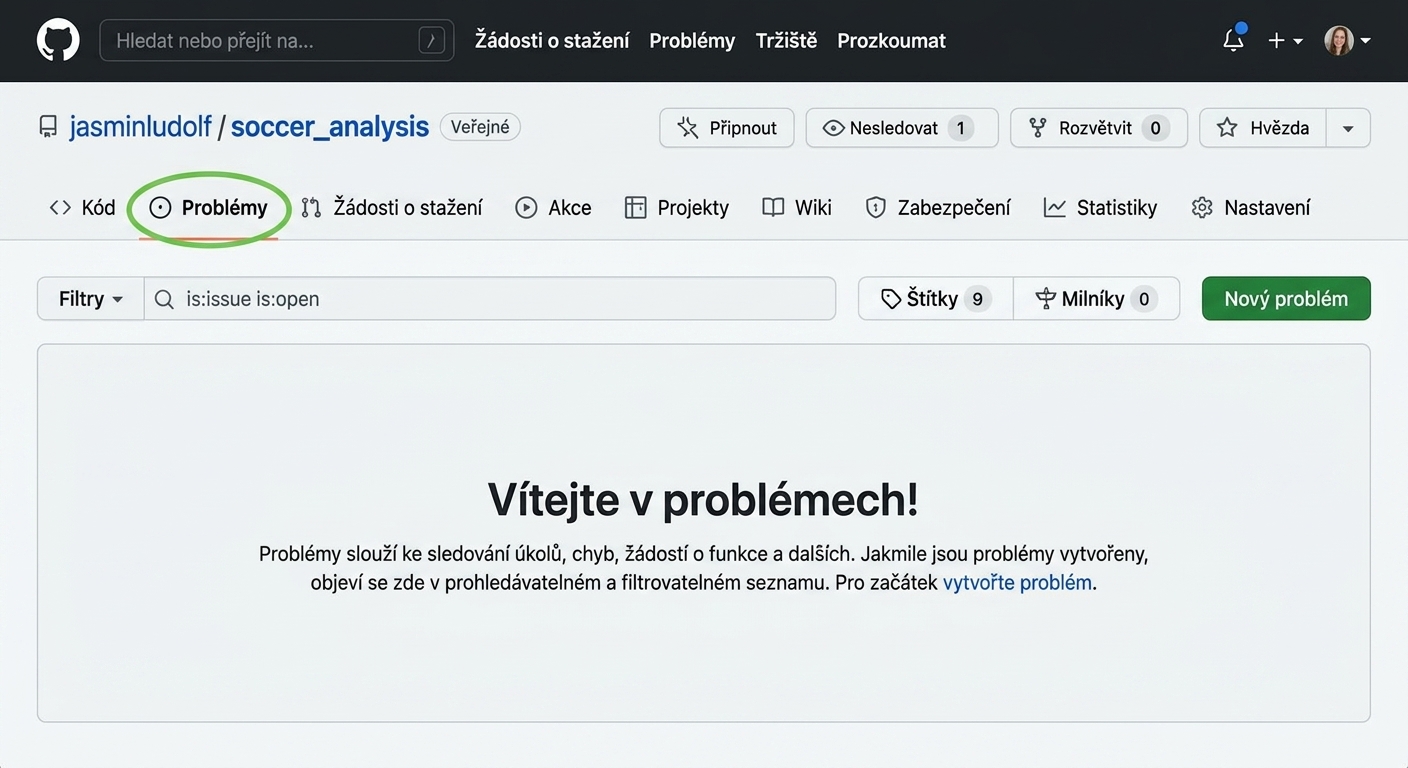Pin the repository with 'Připnout'
1408x768 pixels.
coord(727,128)
